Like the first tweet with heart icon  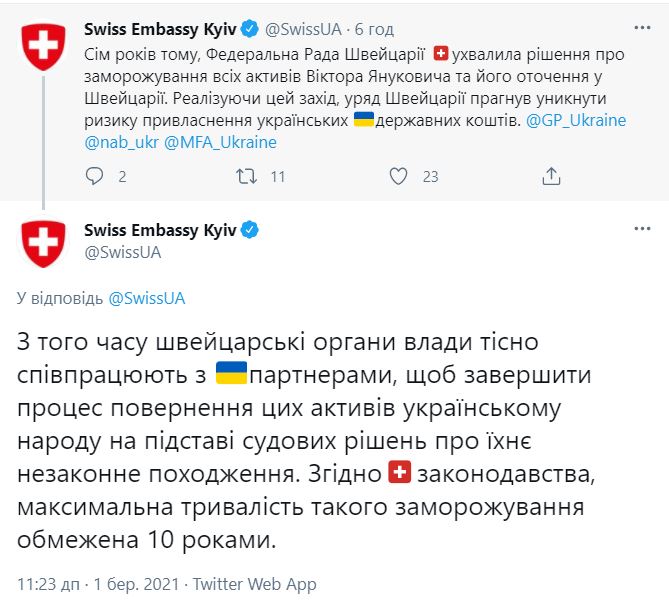tap(398, 177)
